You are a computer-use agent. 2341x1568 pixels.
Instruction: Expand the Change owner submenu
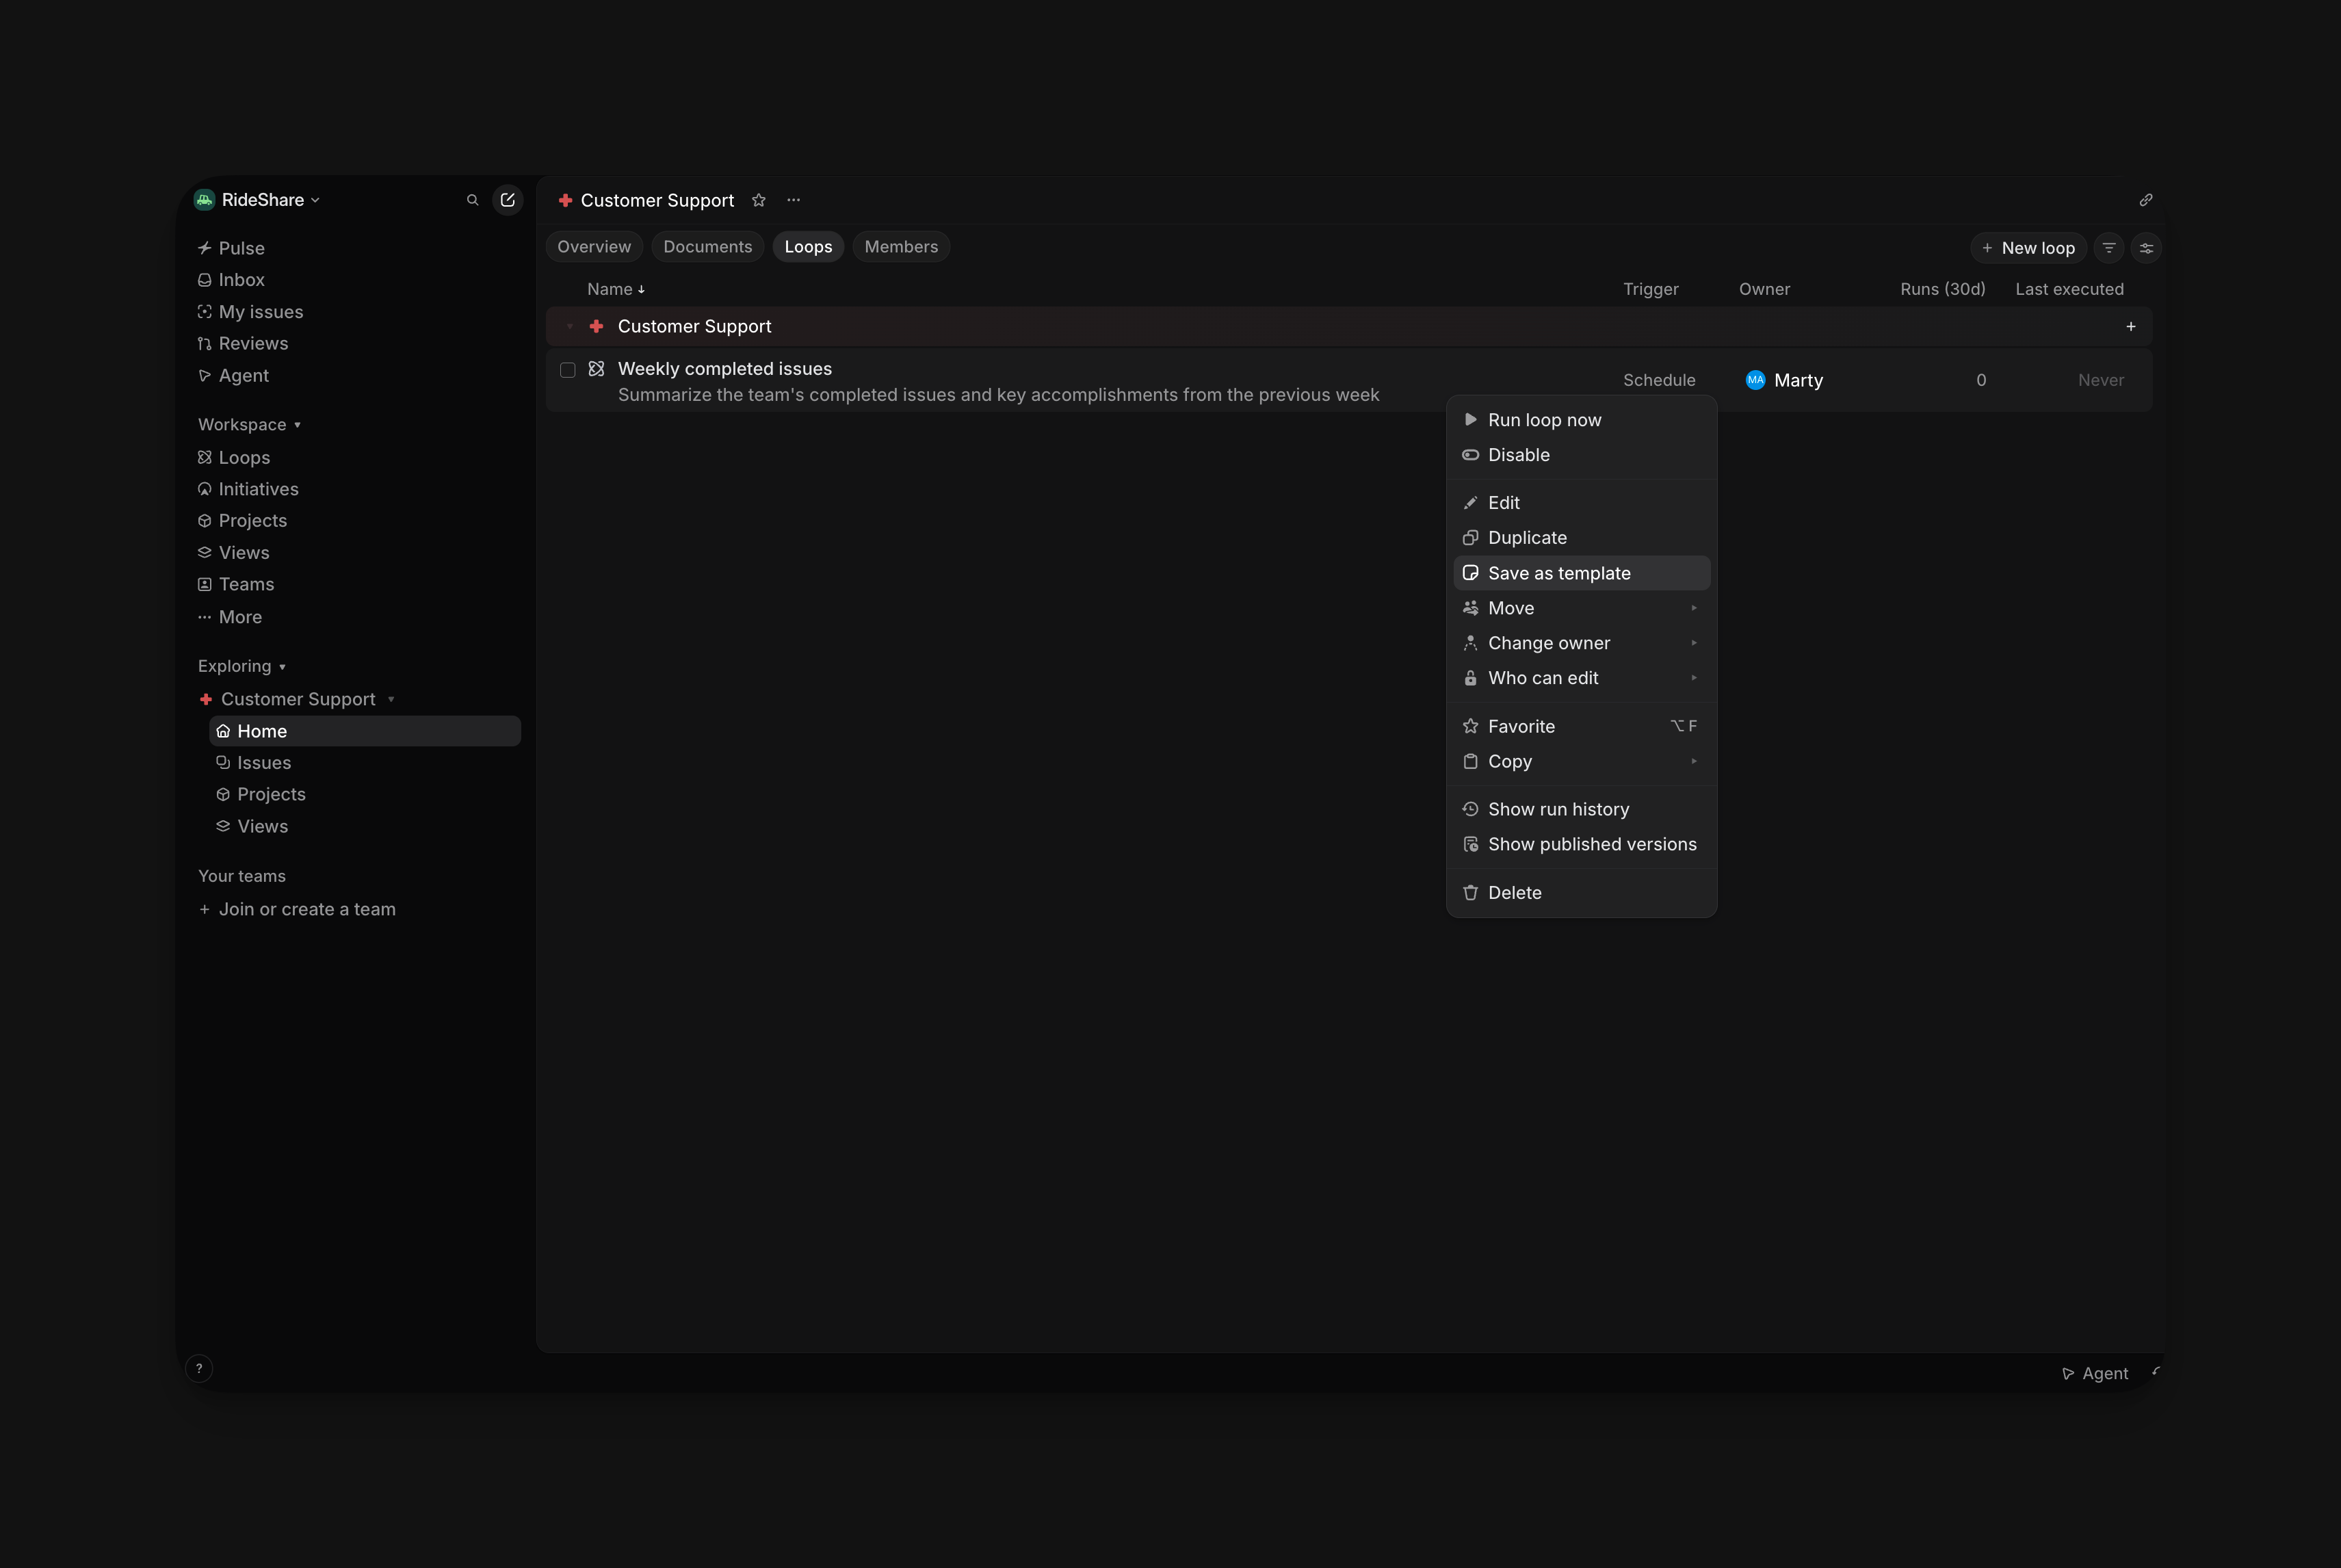(1581, 643)
